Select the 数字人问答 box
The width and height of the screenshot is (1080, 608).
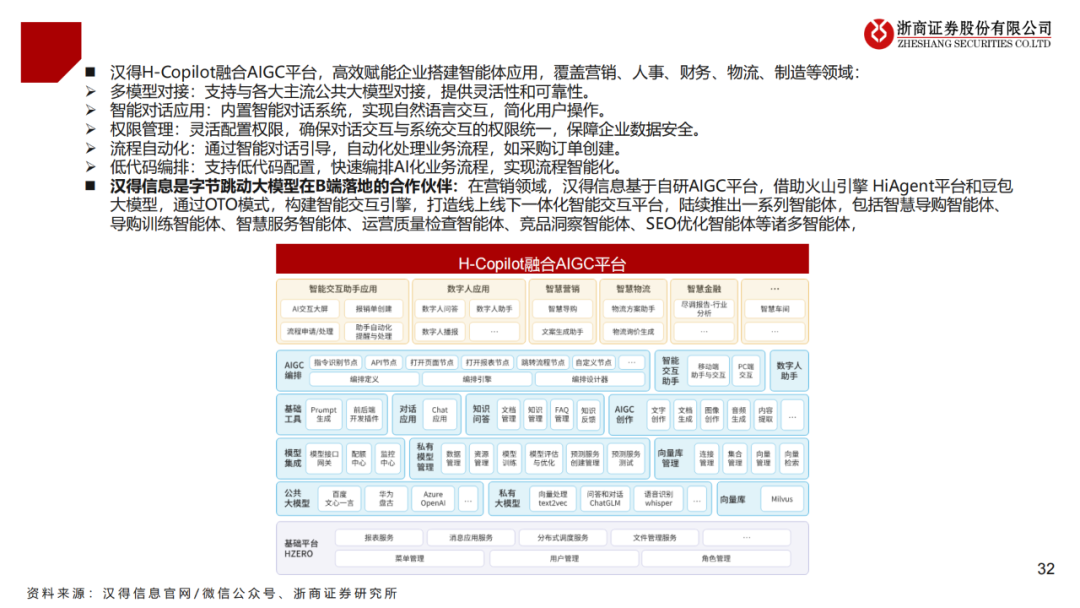tap(439, 309)
